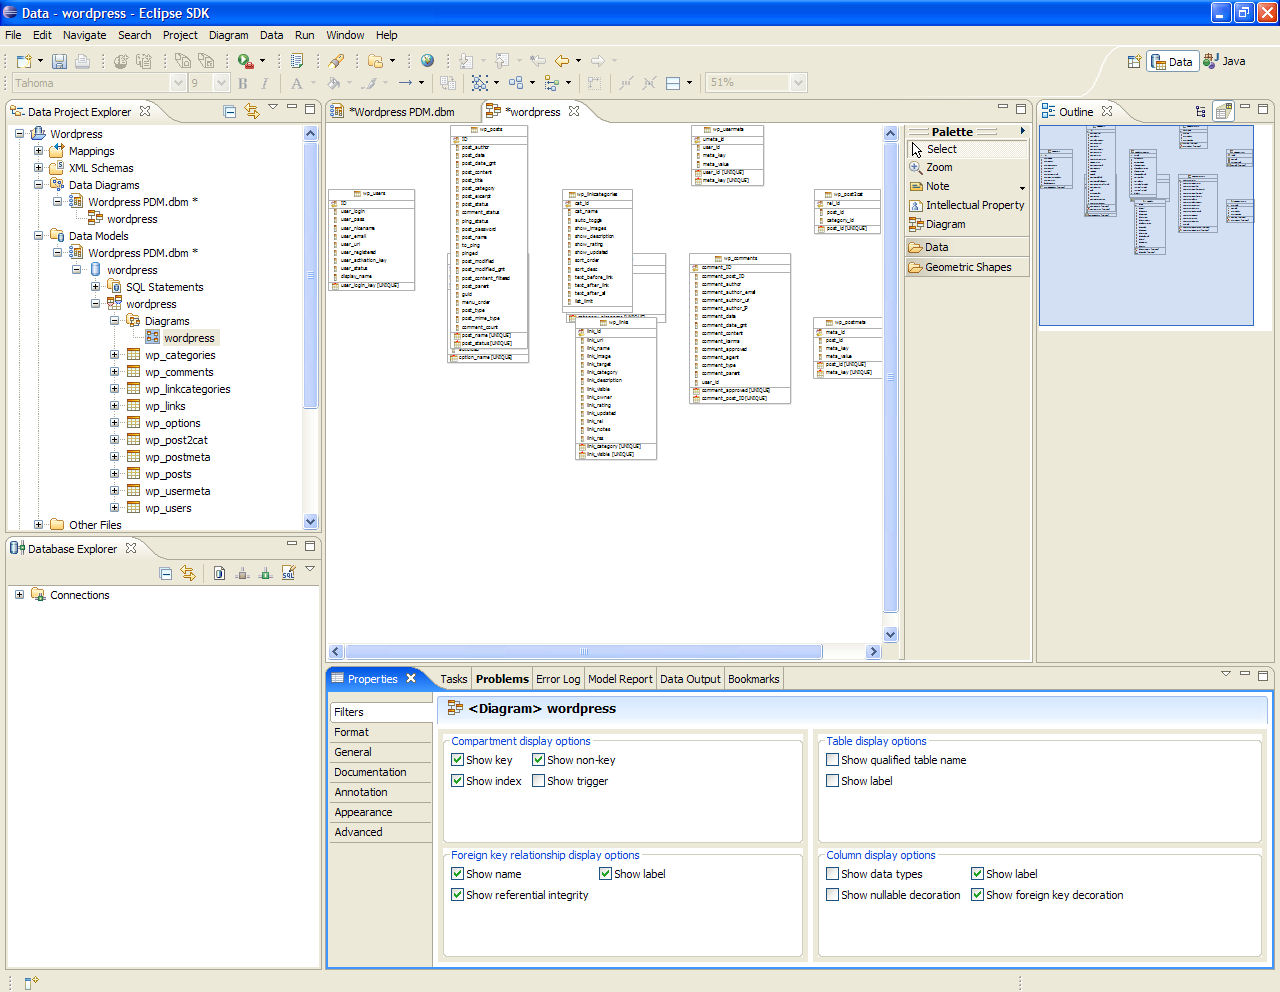Viewport: 1280px width, 992px height.
Task: Click Link with Editor in Data Project Explorer
Action: point(251,111)
